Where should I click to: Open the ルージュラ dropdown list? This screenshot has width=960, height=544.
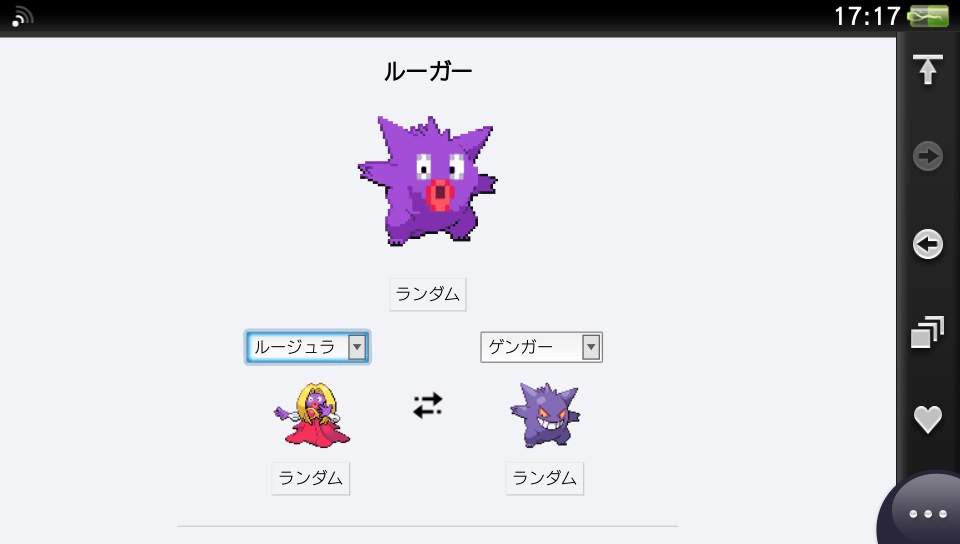tap(307, 347)
